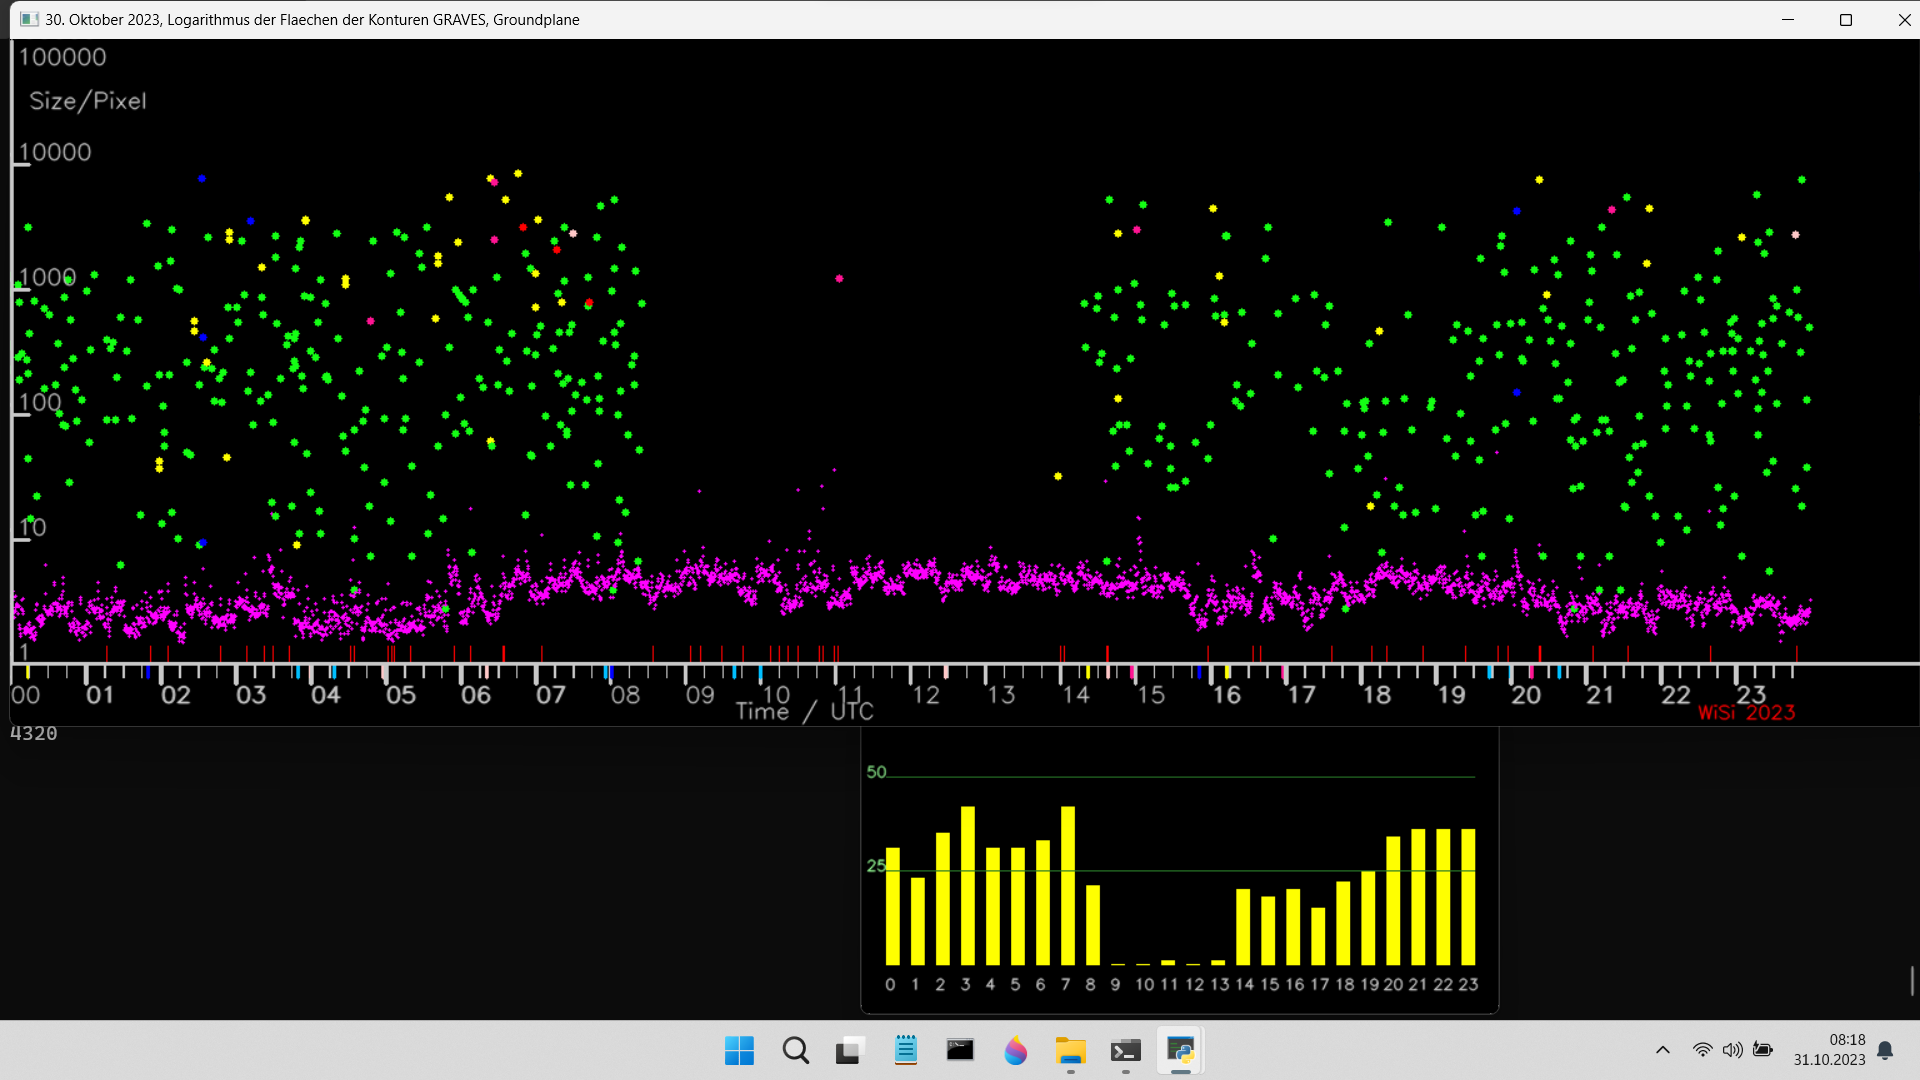The width and height of the screenshot is (1920, 1080).
Task: Click the histogram x-axis label '14'
Action: click(x=1244, y=985)
